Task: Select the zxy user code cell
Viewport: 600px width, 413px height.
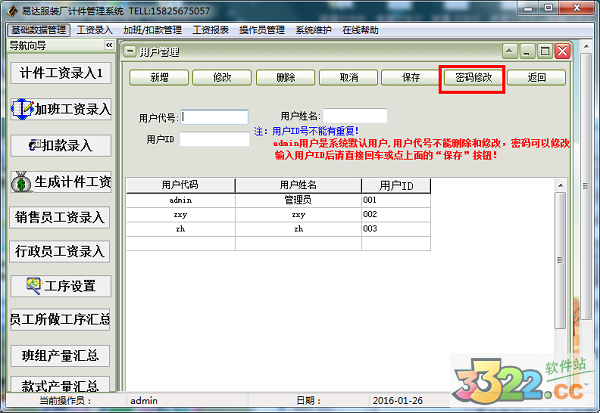Action: pyautogui.click(x=181, y=215)
